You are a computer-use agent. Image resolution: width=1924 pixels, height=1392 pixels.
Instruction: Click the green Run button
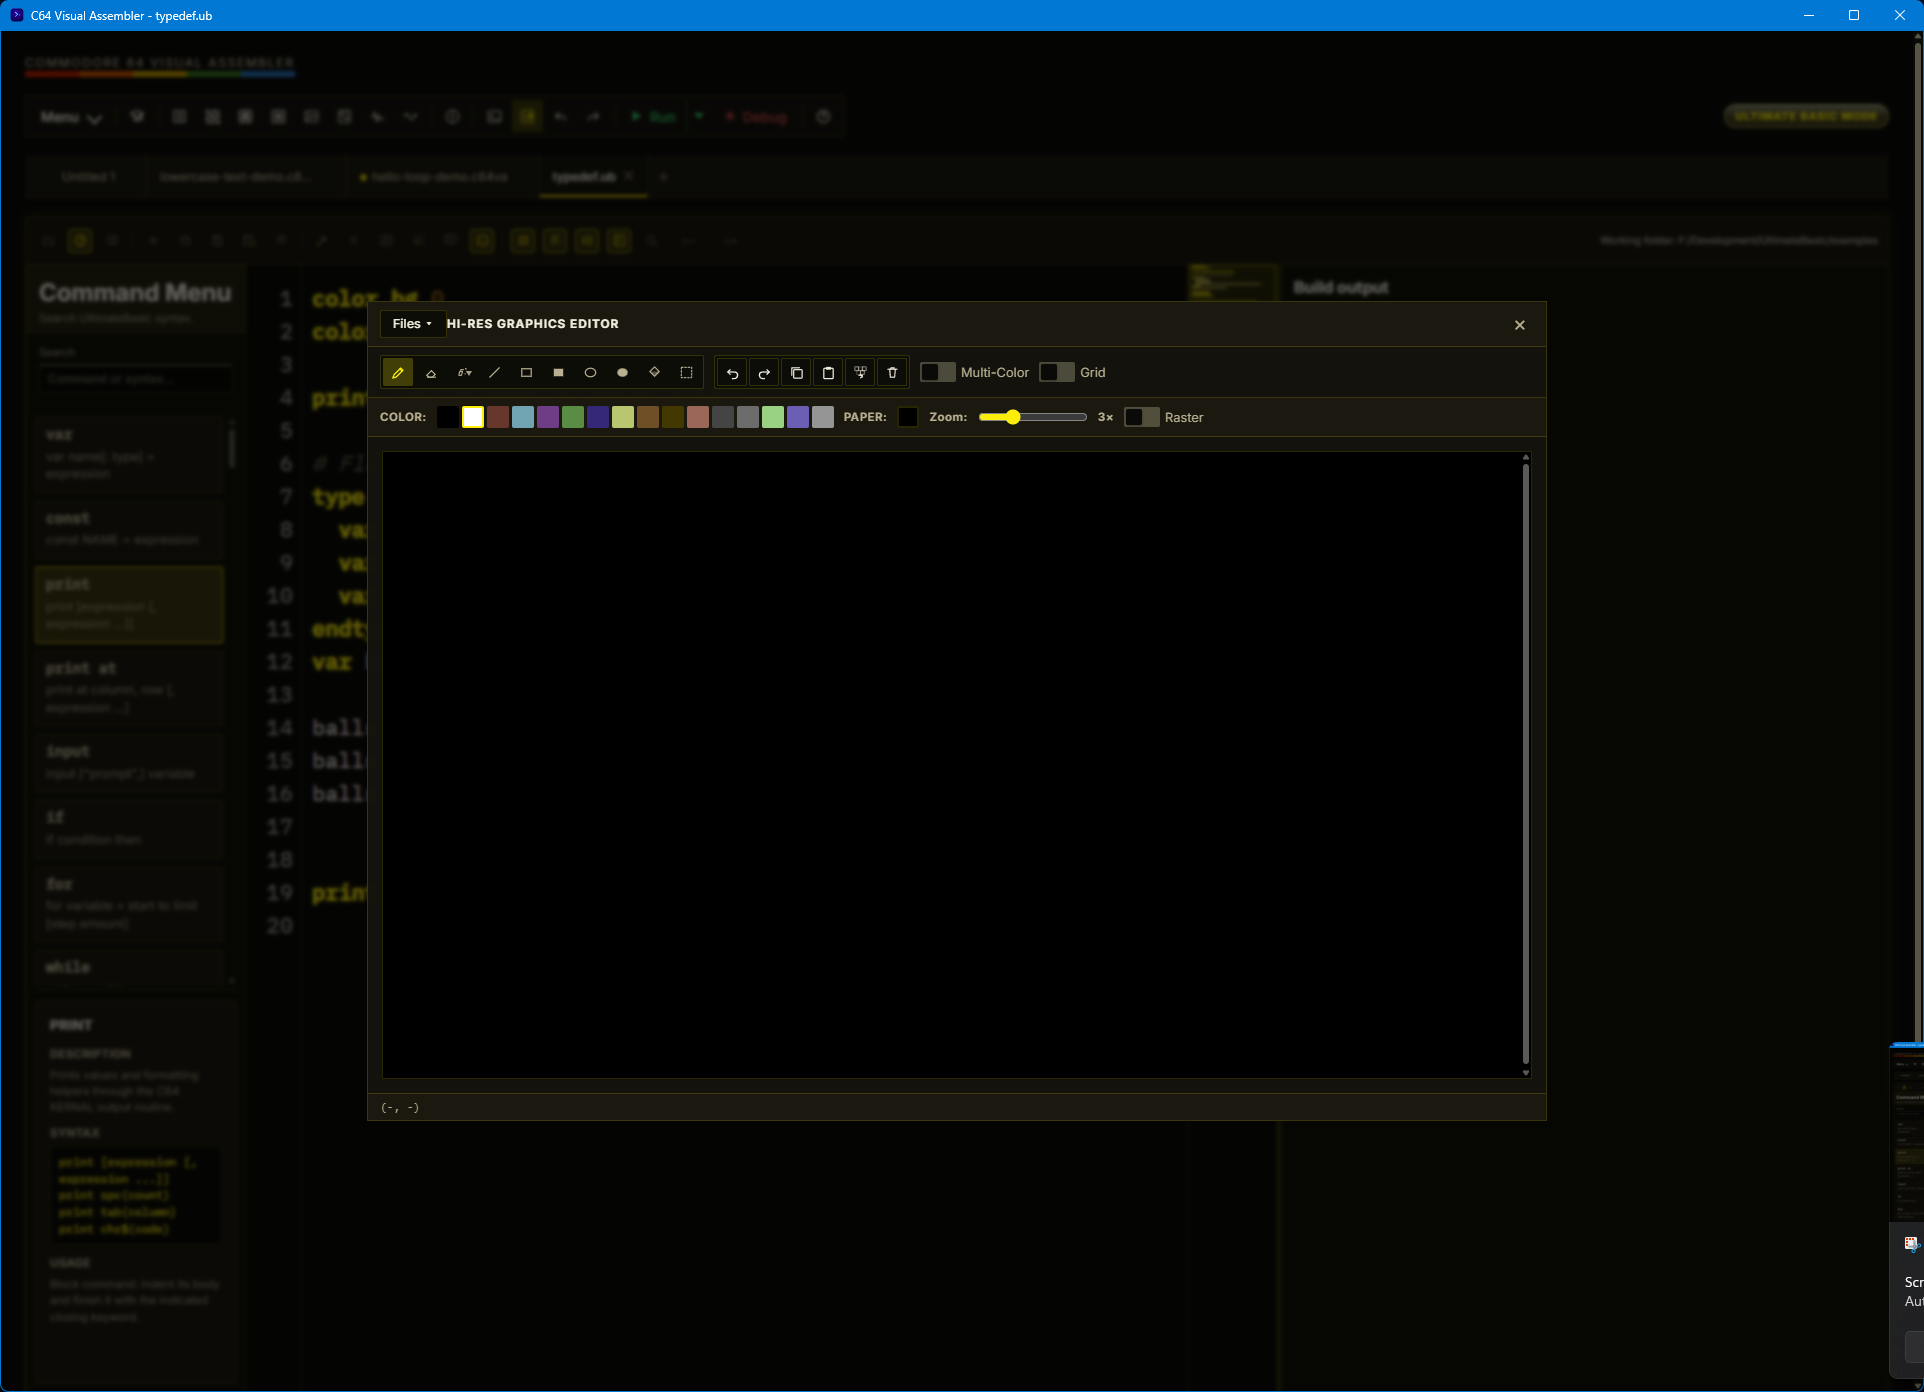[x=653, y=117]
